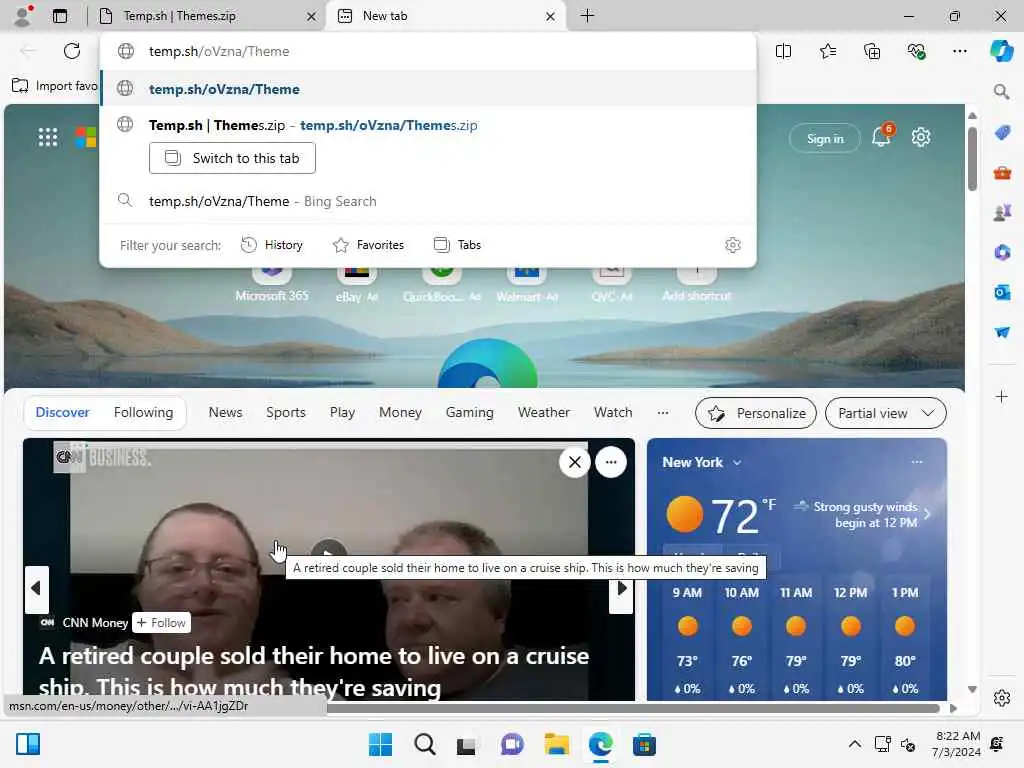This screenshot has width=1024, height=768.
Task: Click the Sign in button
Action: [x=825, y=138]
